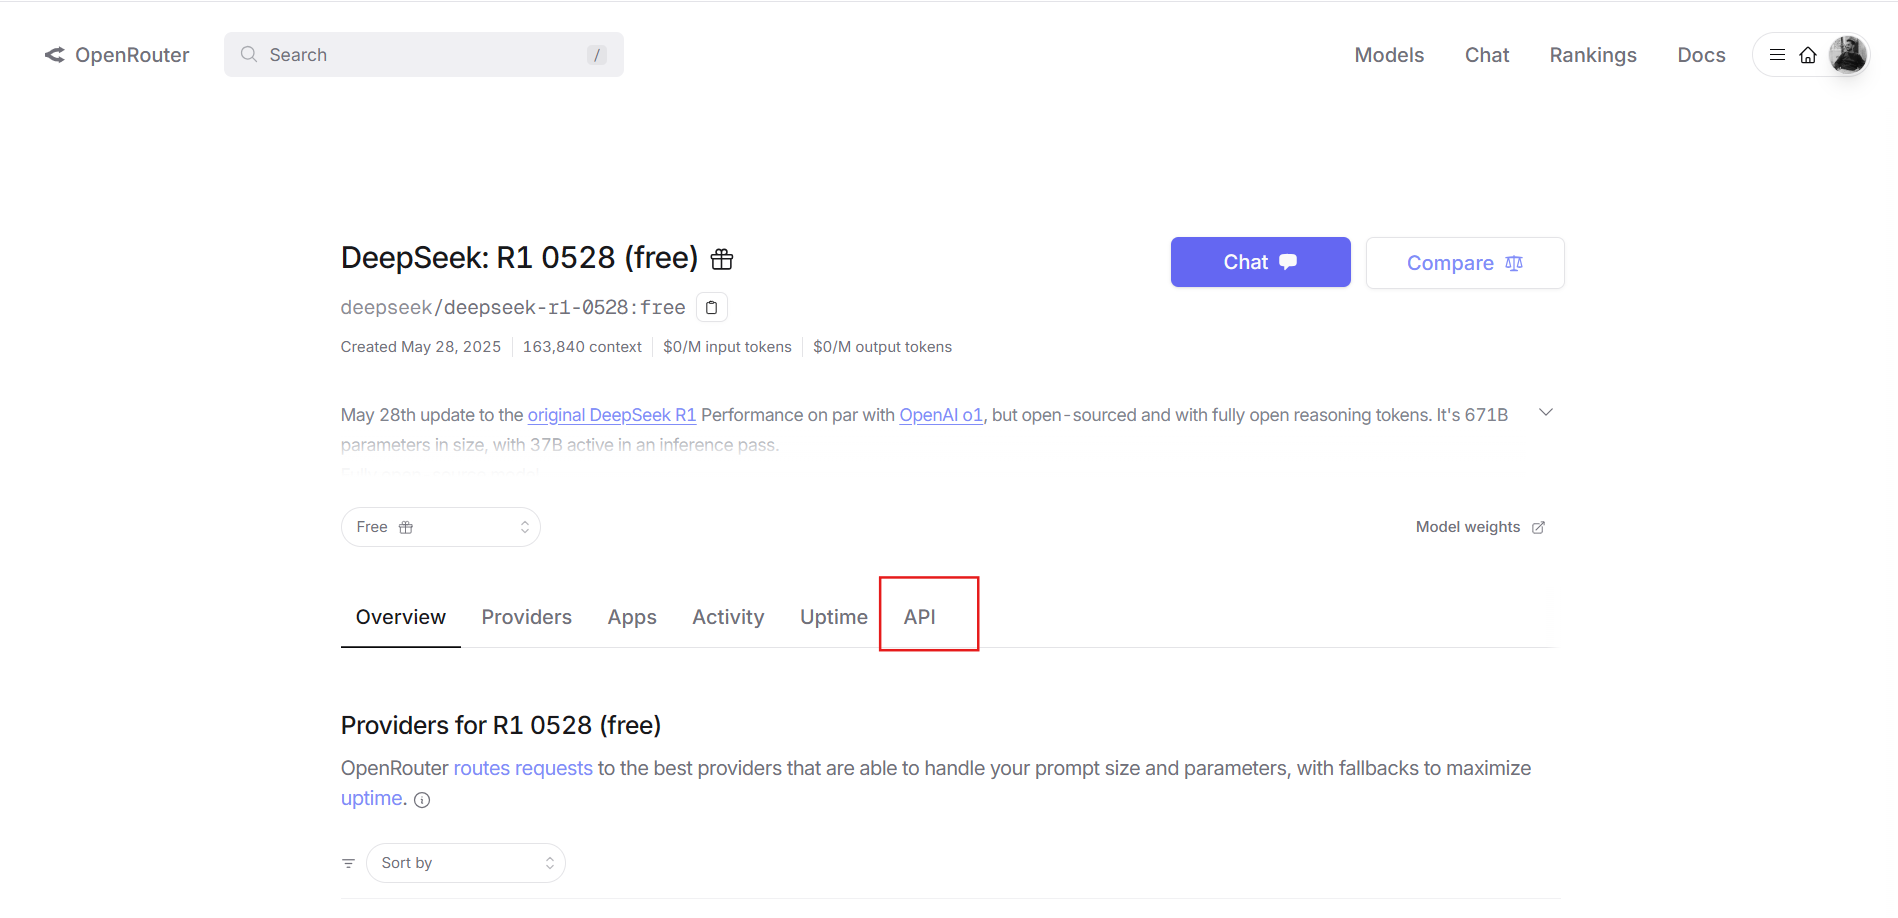Expand the model description with the chevron
Image resolution: width=1898 pixels, height=918 pixels.
pyautogui.click(x=1545, y=412)
